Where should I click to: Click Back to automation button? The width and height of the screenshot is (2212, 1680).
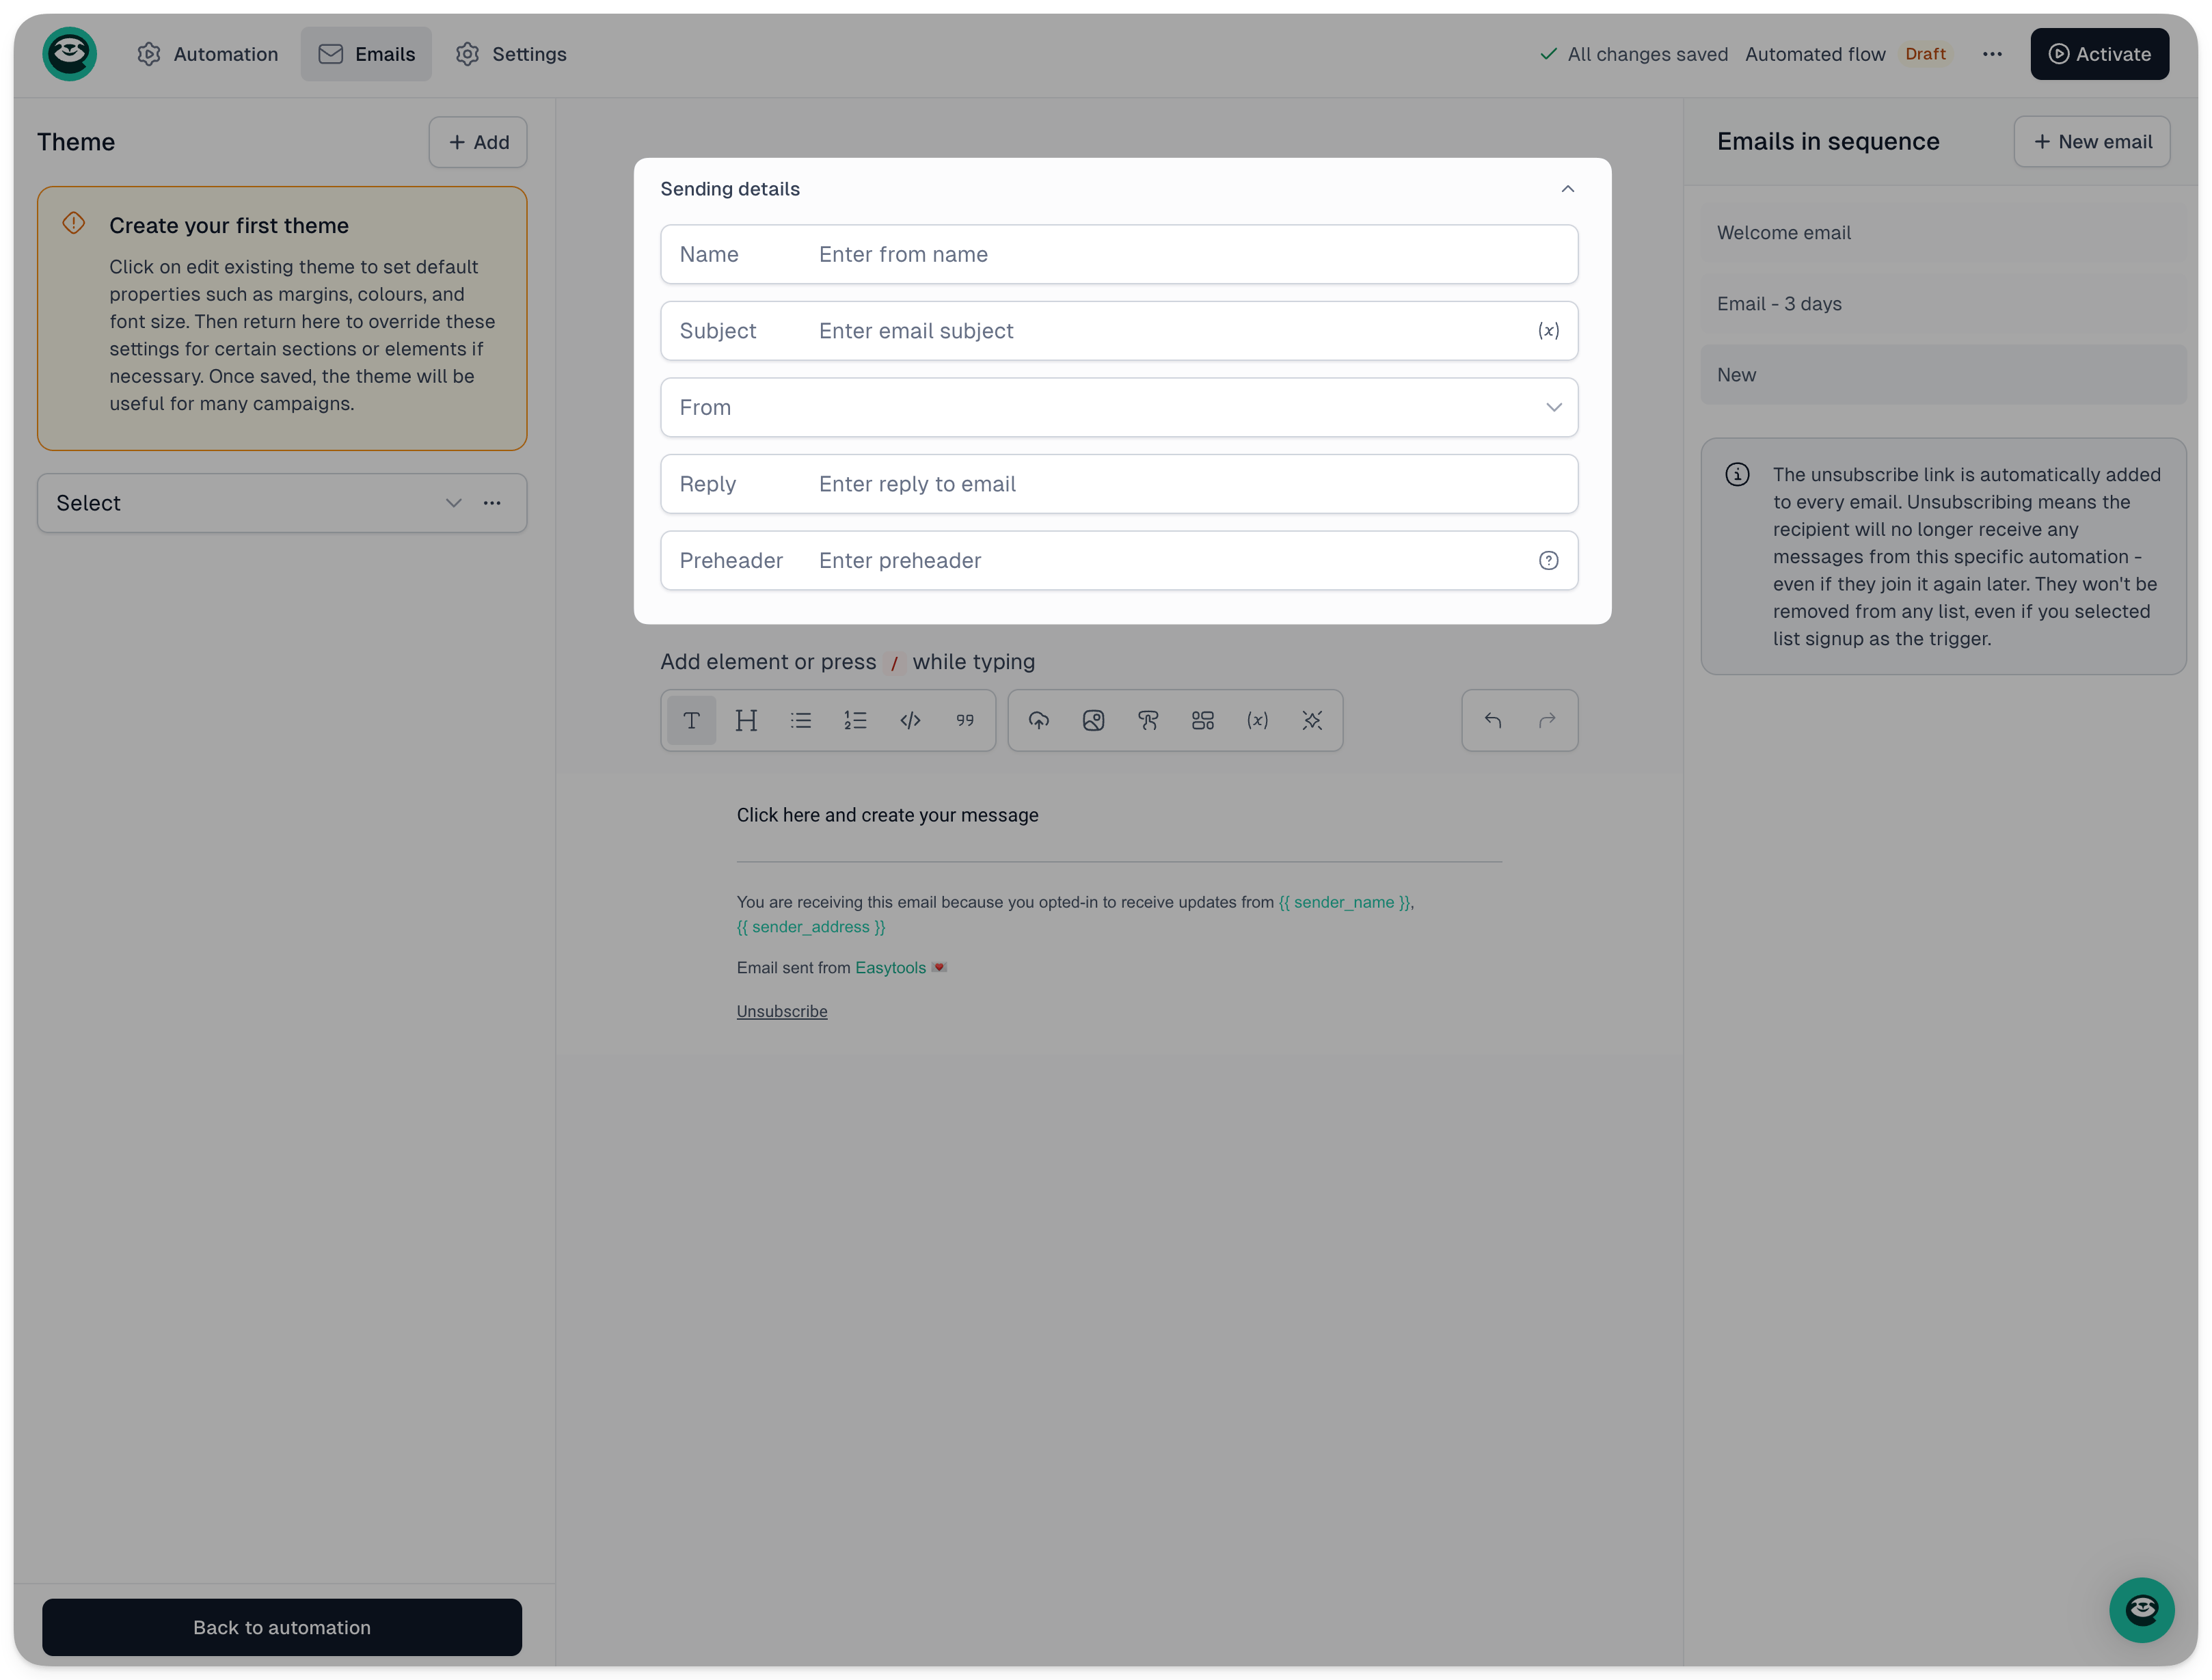pyautogui.click(x=282, y=1627)
